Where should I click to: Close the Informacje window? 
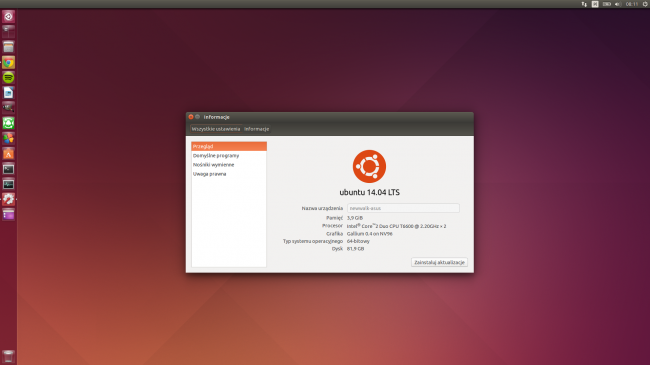[x=191, y=117]
